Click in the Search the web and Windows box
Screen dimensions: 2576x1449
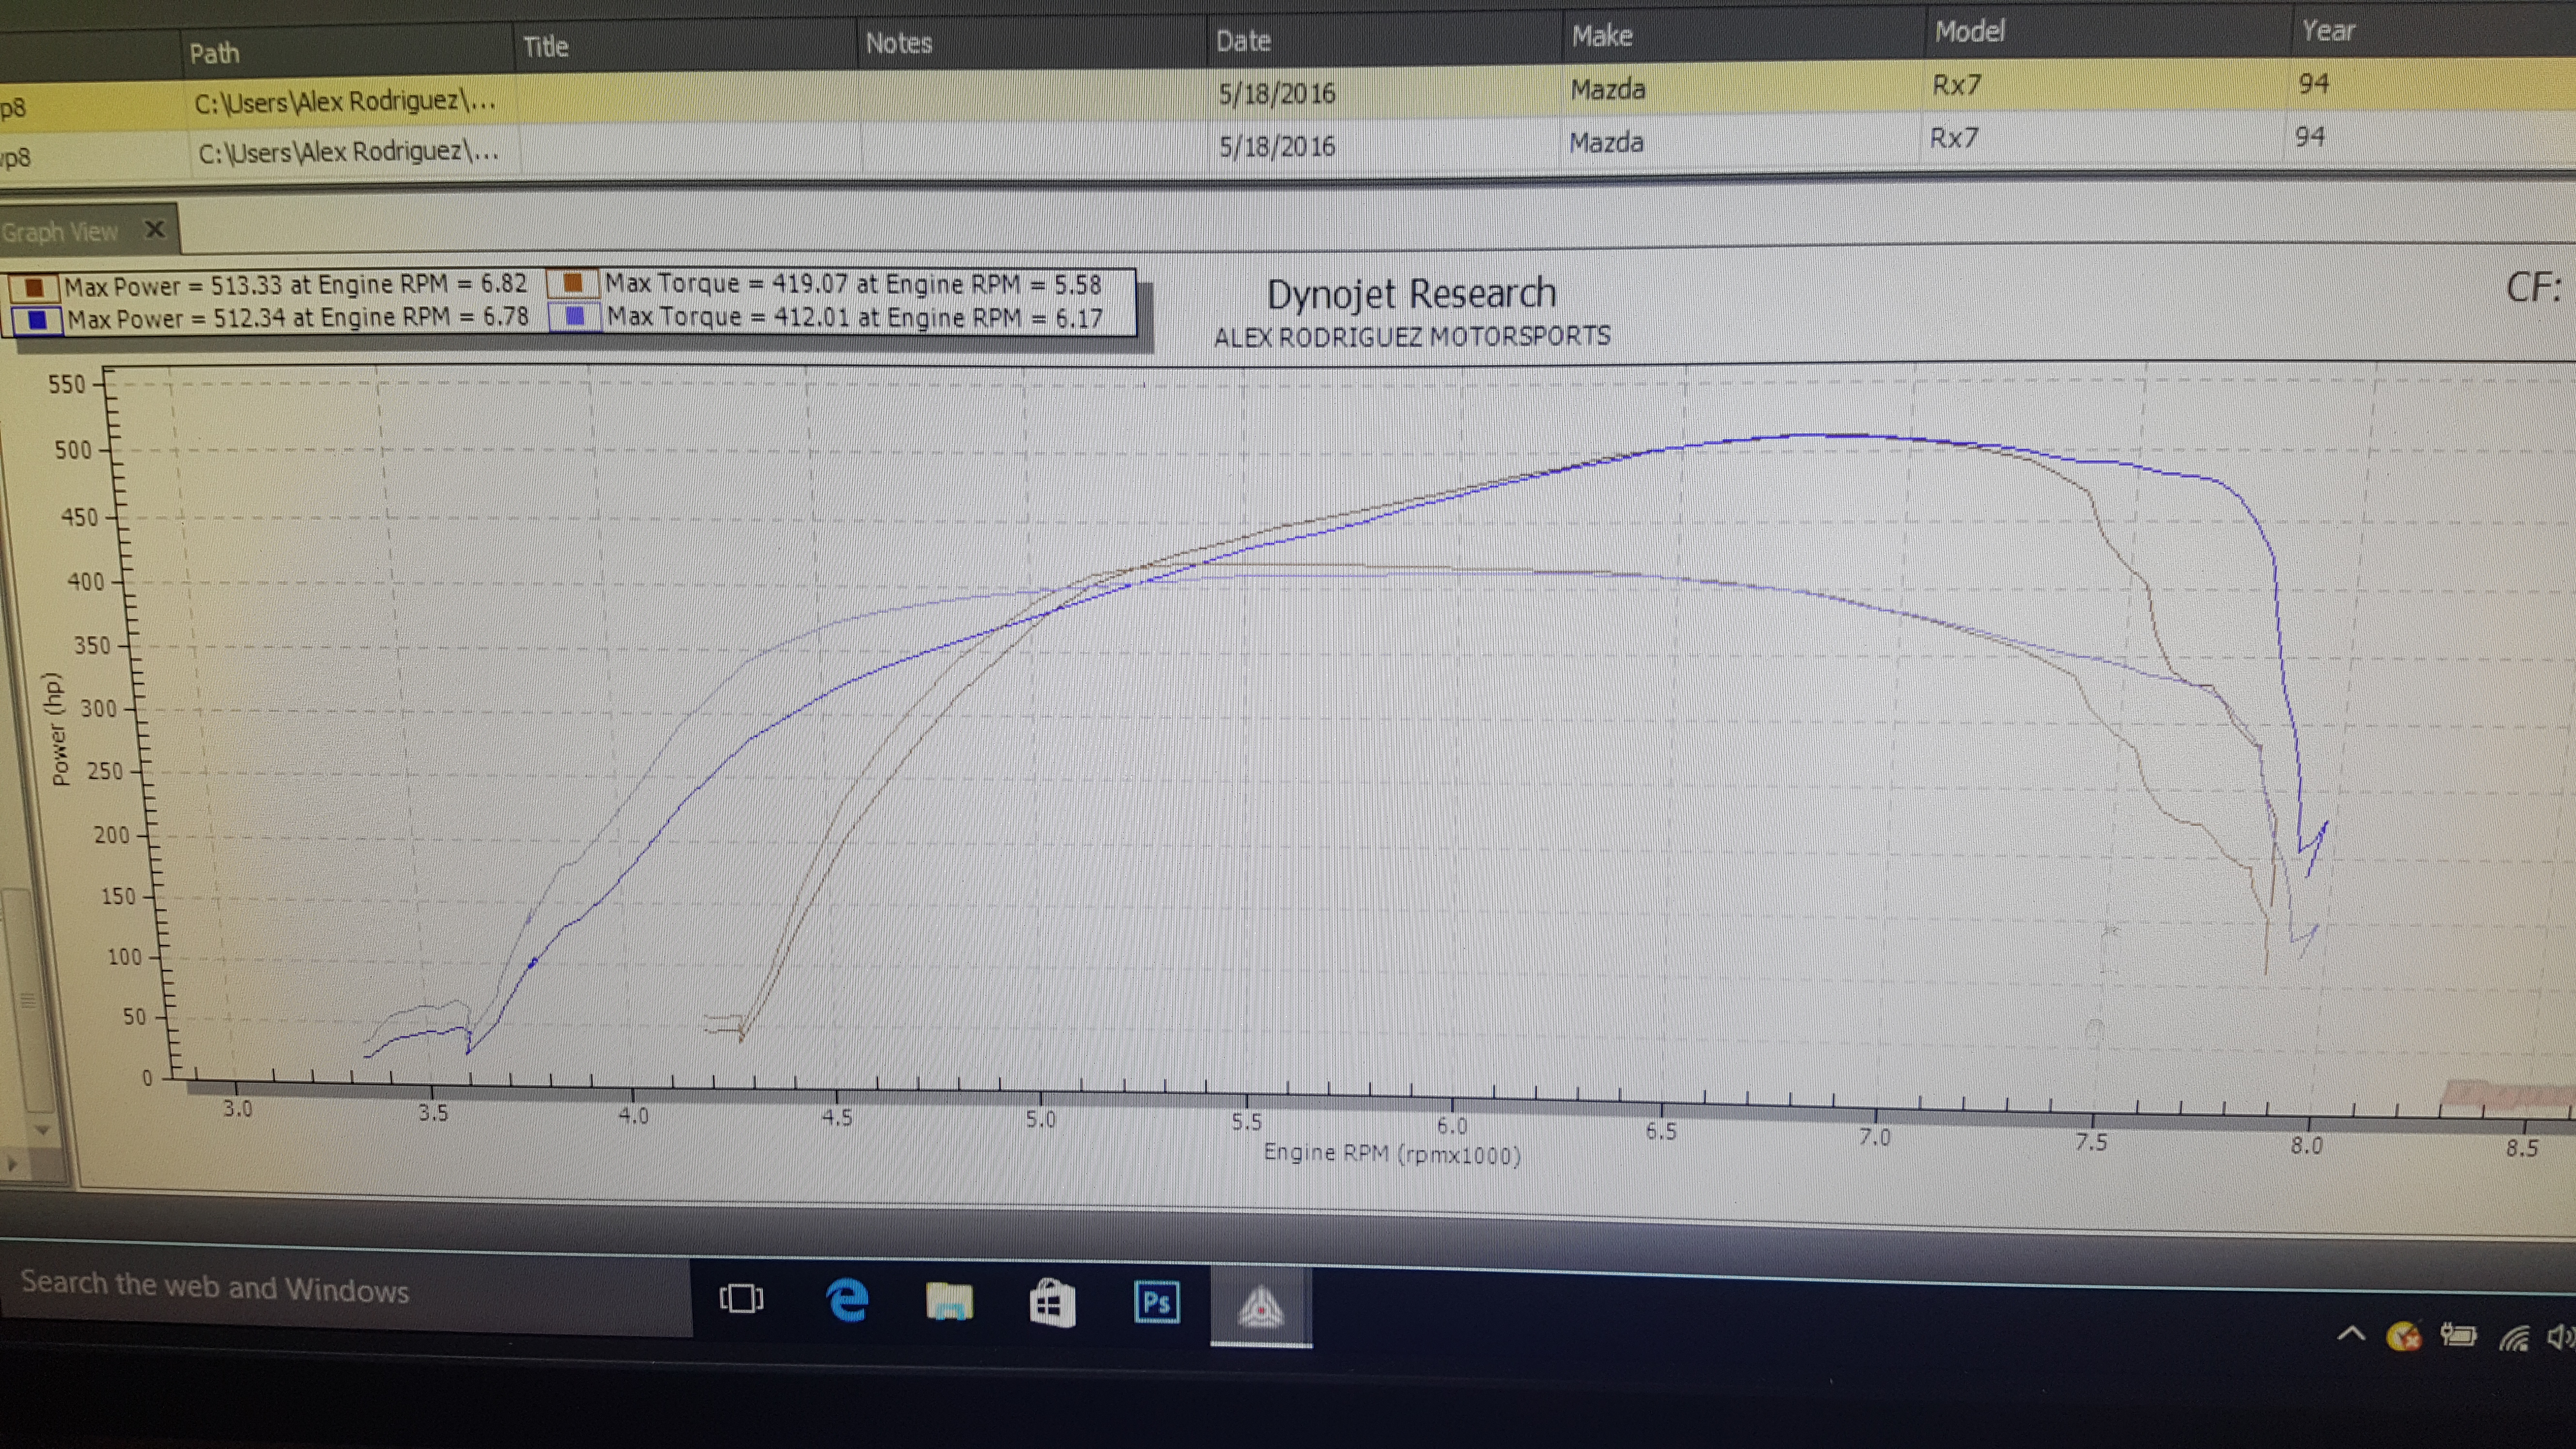345,1289
